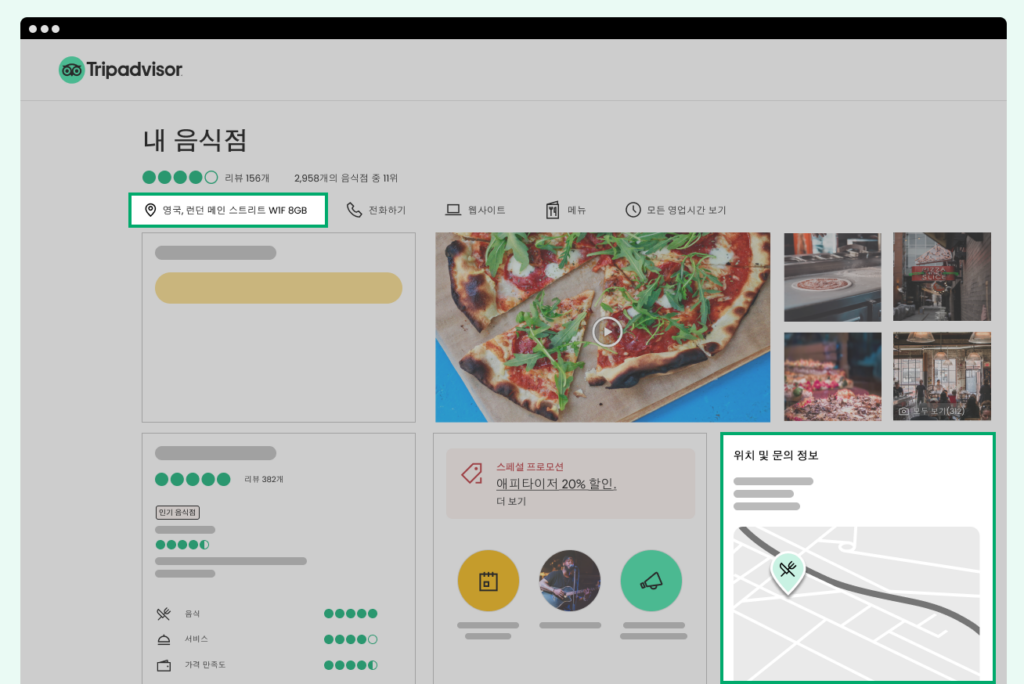
Task: Select the 전화하기 call link
Action: [x=387, y=210]
